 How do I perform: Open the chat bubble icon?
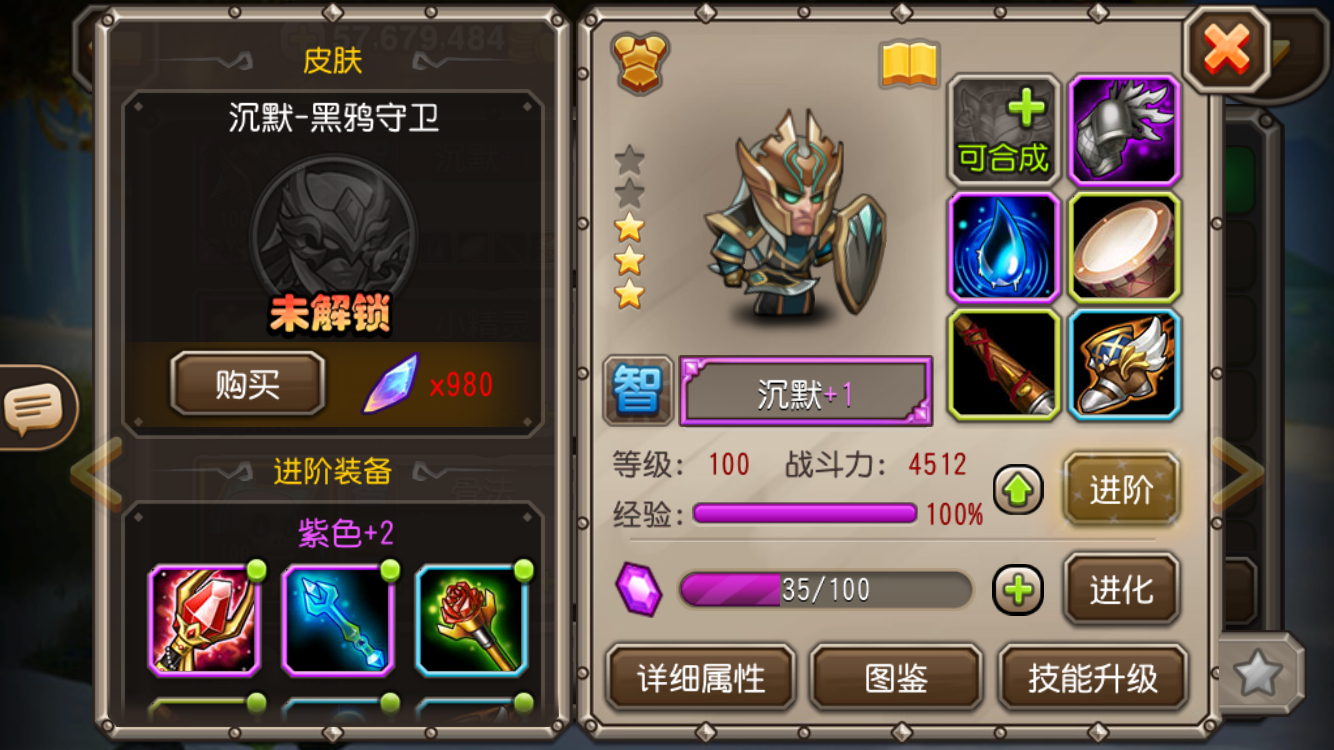click(34, 407)
